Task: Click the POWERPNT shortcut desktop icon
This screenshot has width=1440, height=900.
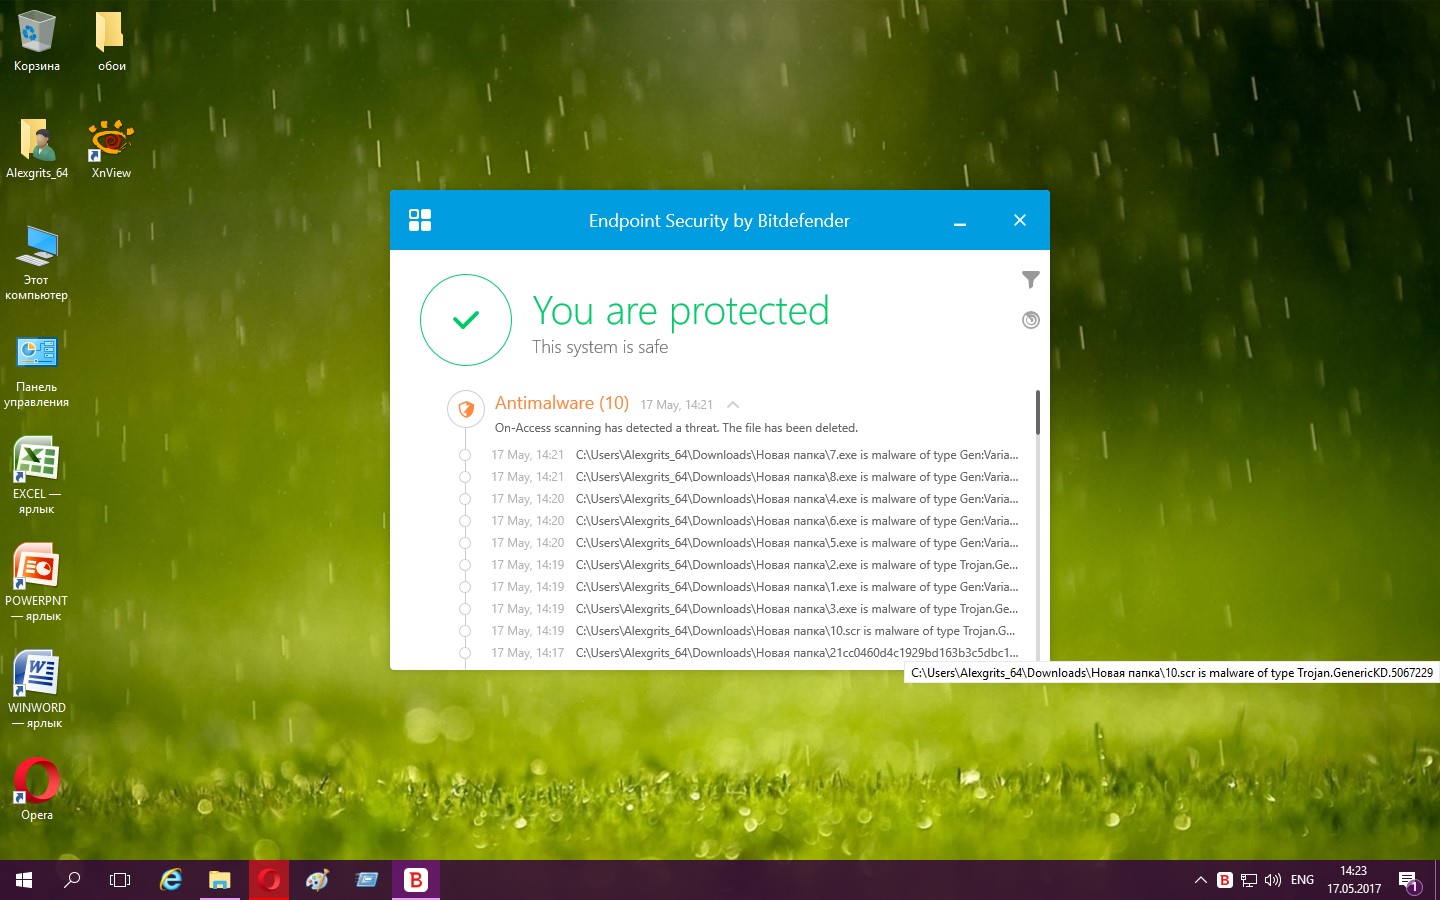Action: tap(37, 584)
